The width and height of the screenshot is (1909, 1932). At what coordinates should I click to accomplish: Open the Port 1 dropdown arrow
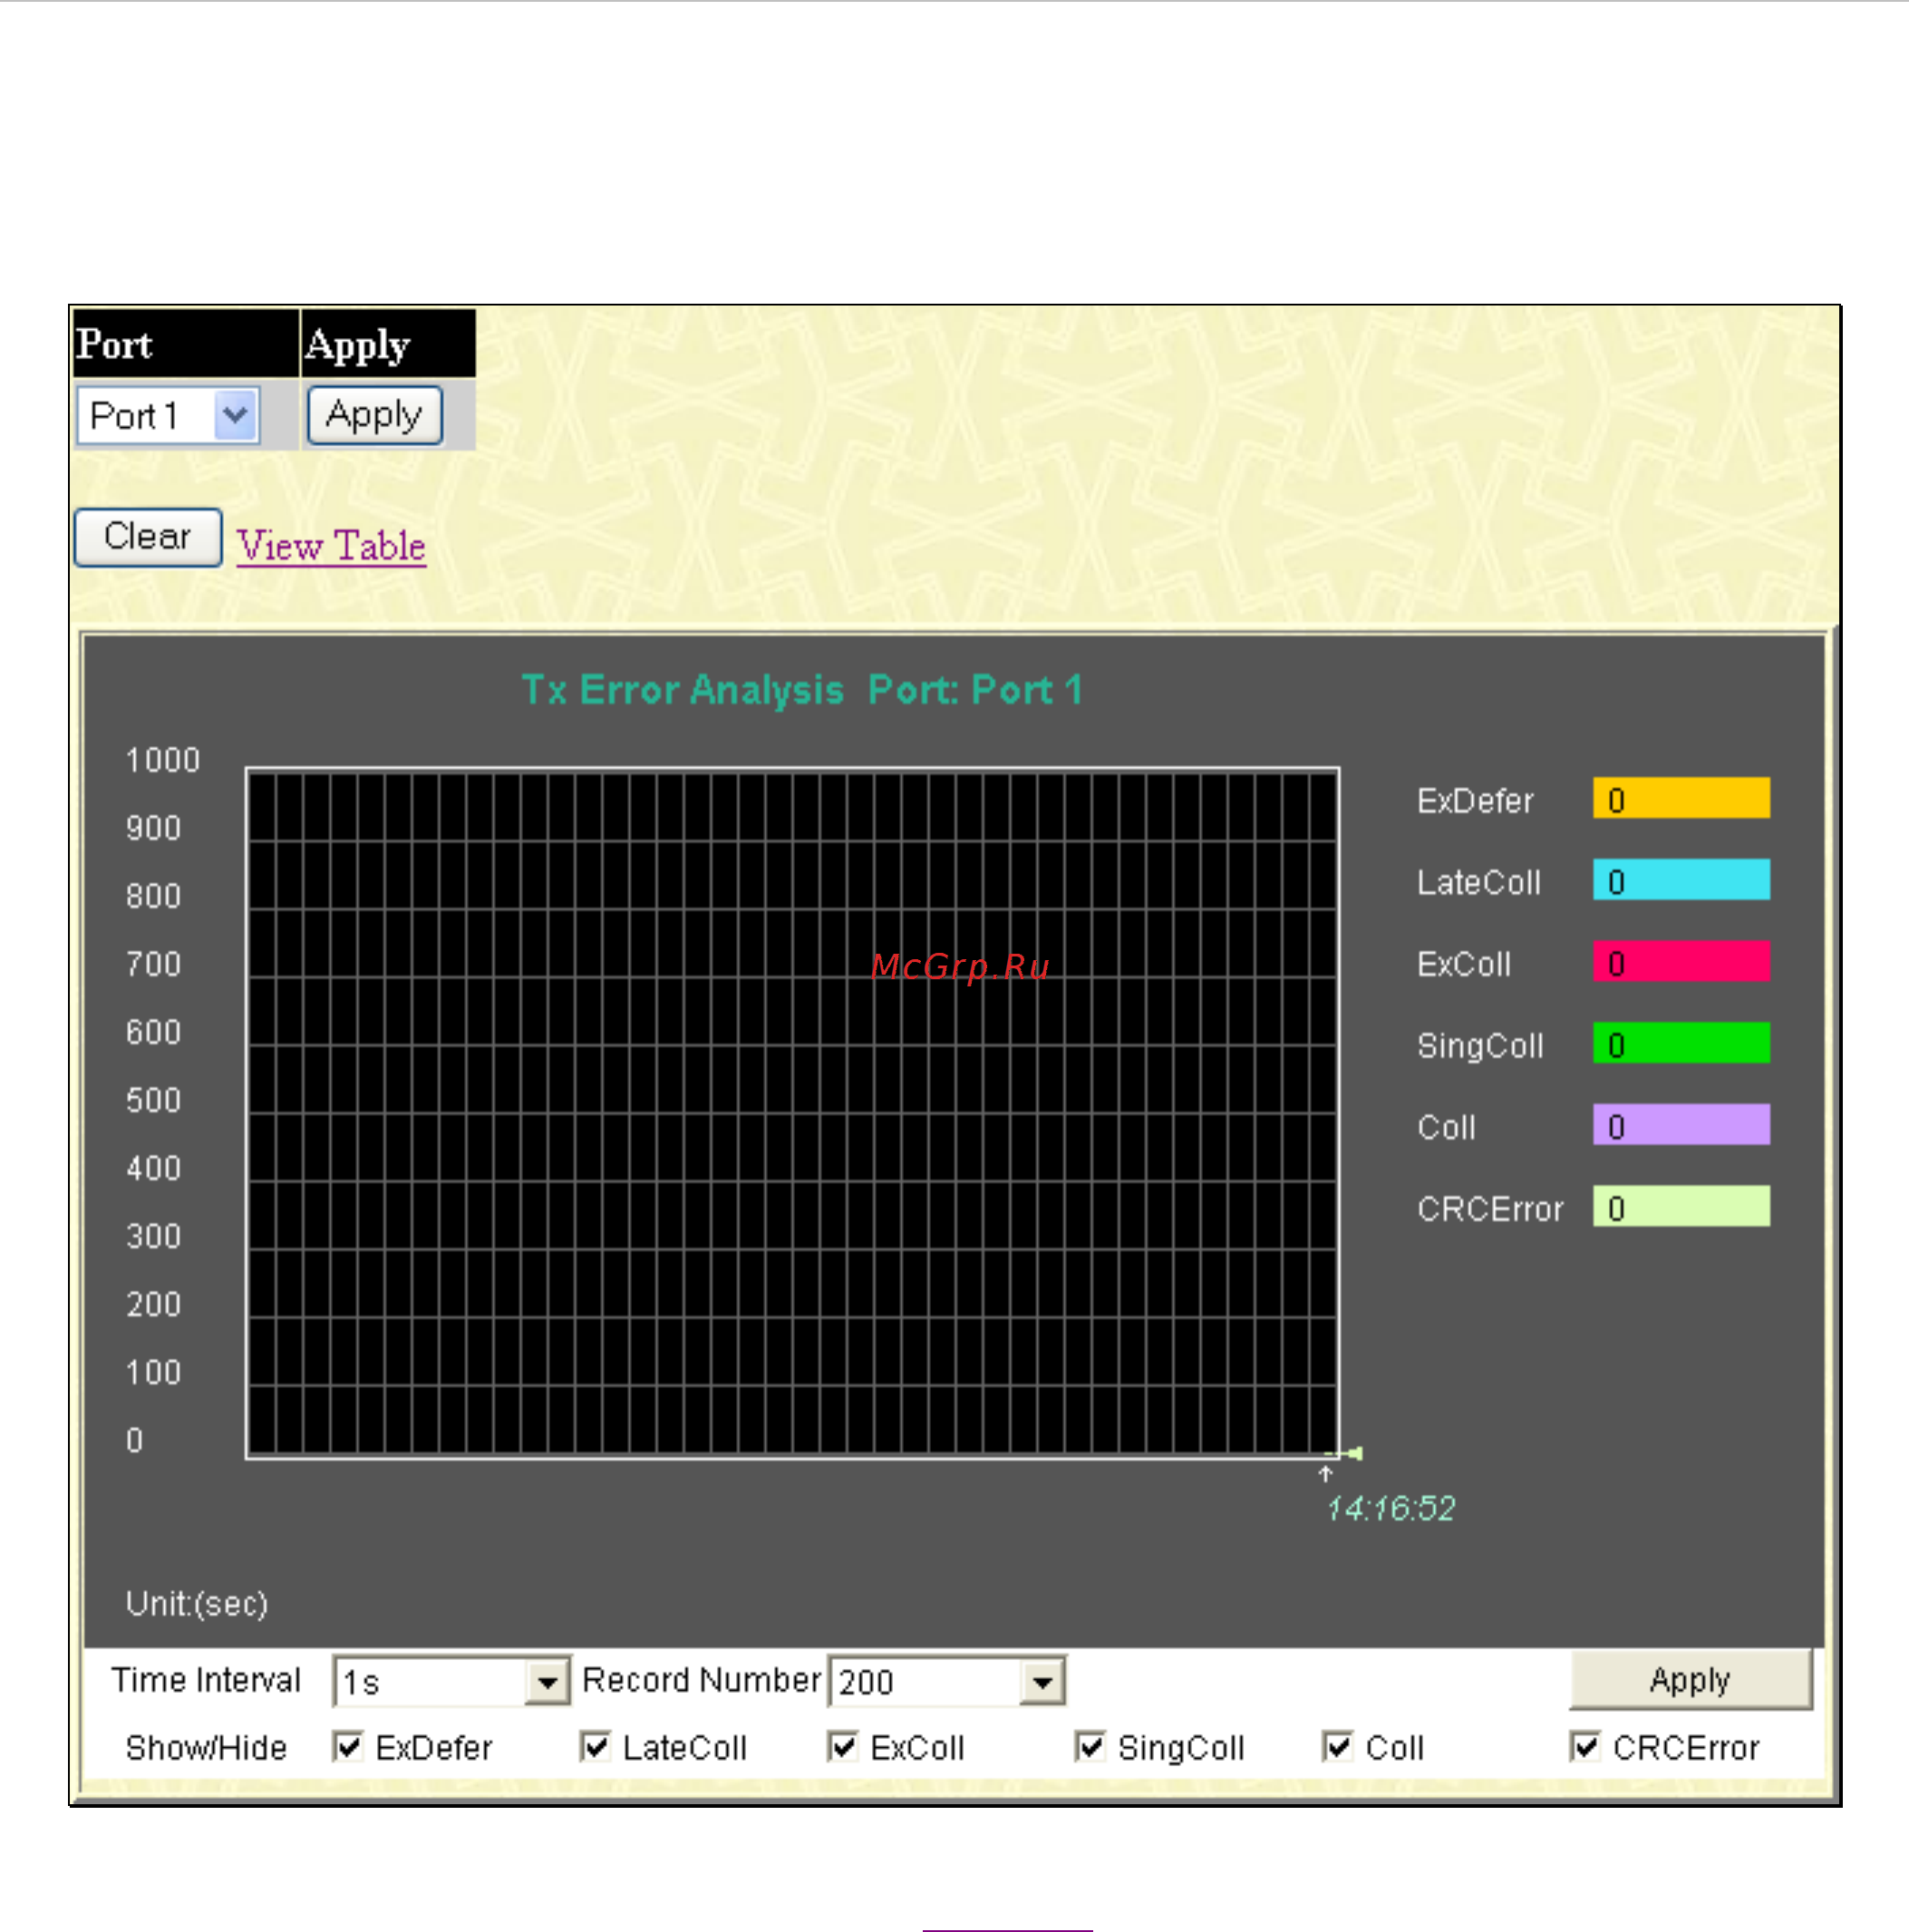(x=236, y=415)
